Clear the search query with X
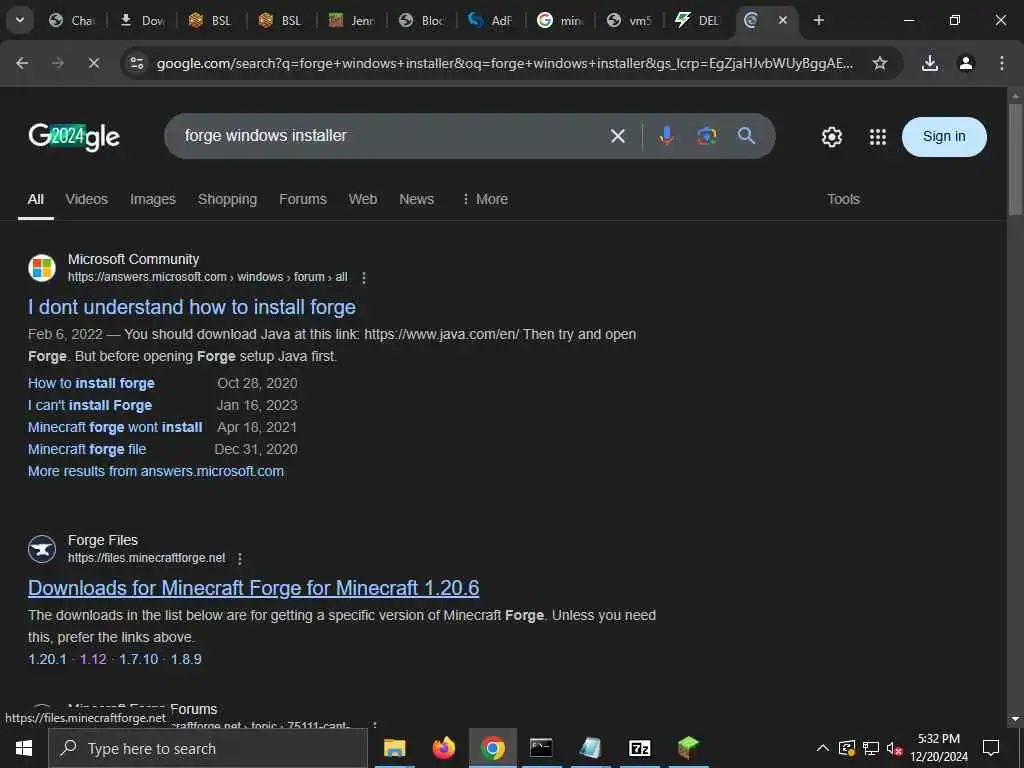1024x768 pixels. [618, 136]
